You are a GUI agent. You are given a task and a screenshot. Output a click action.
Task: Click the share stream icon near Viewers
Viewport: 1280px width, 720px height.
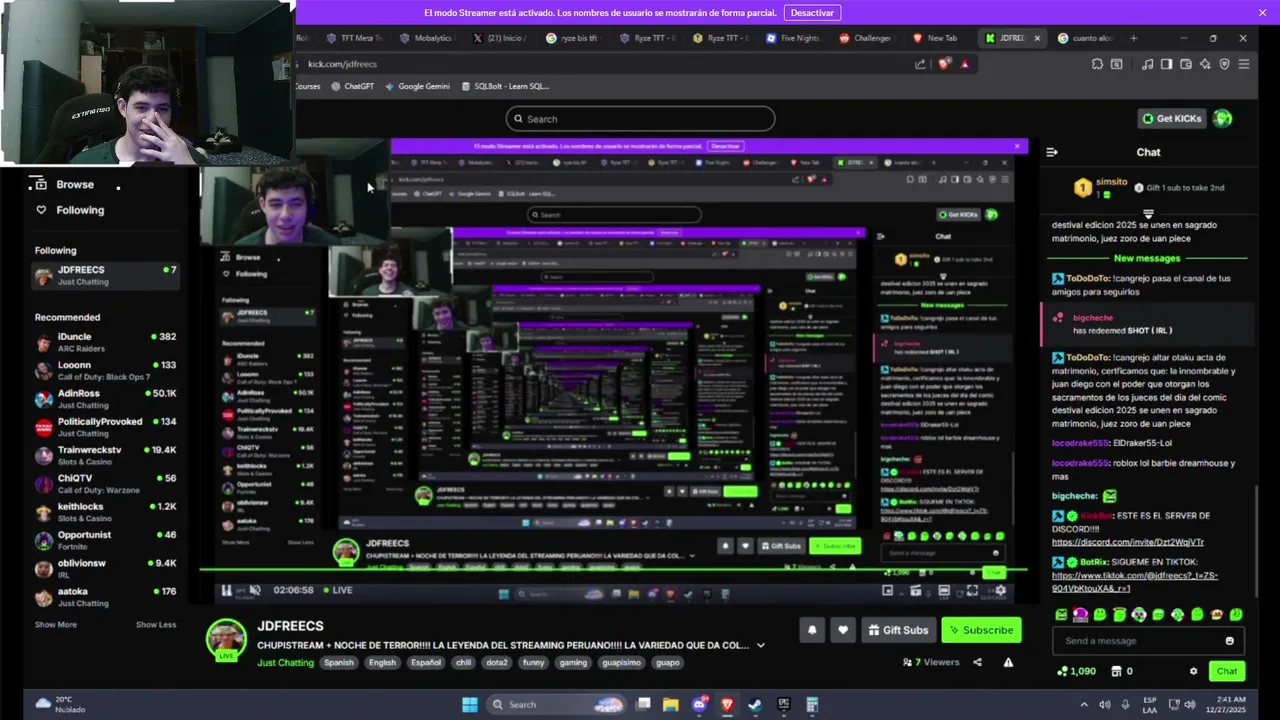point(977,662)
